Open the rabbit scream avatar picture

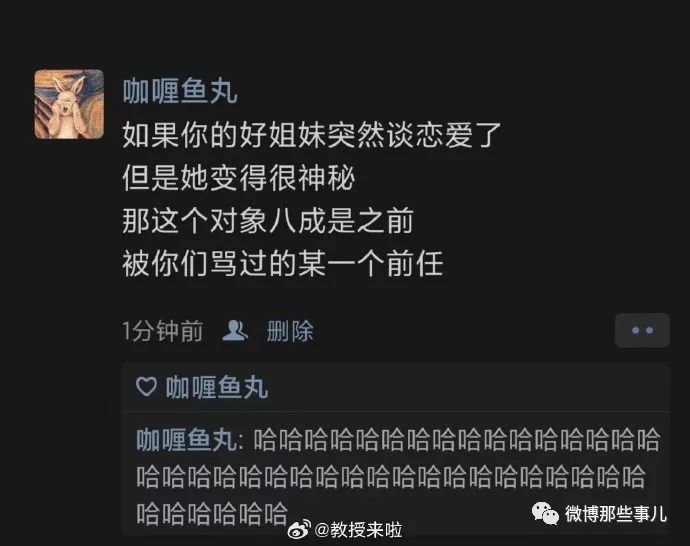click(69, 104)
